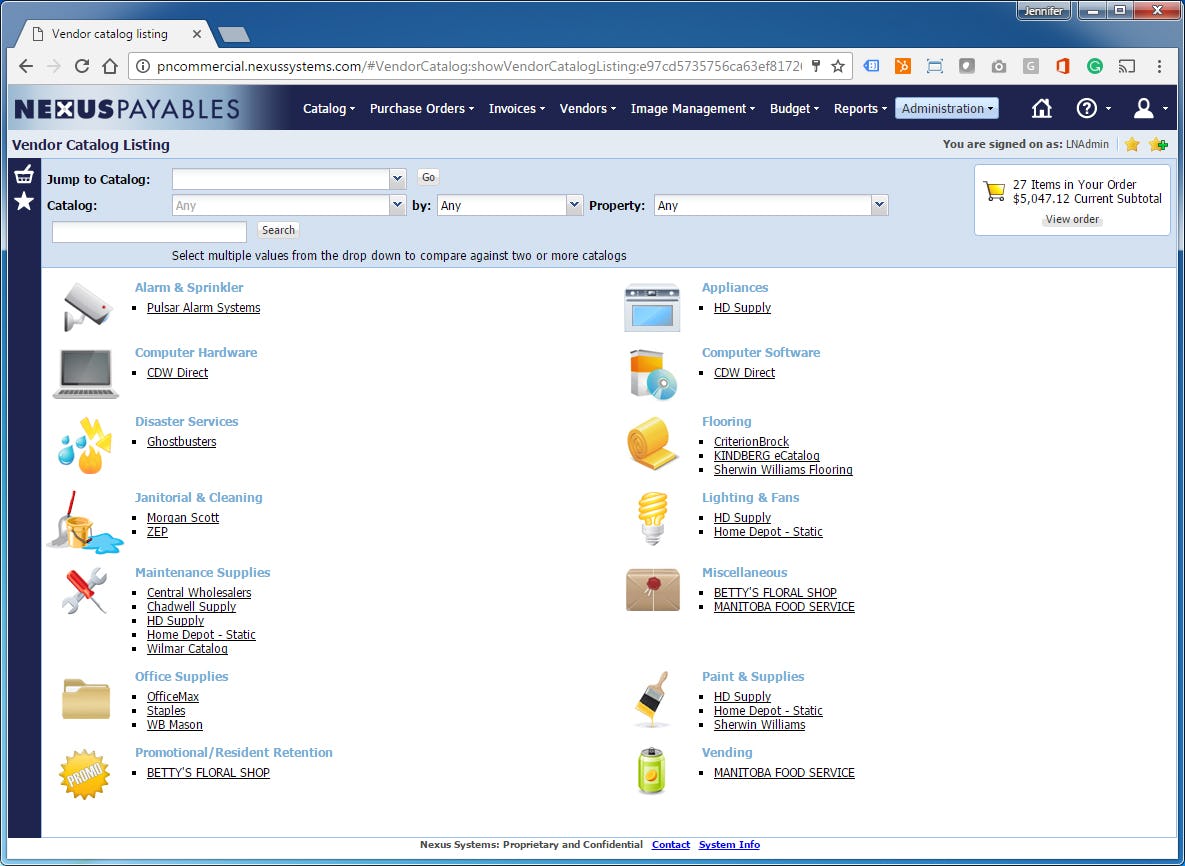This screenshot has width=1185, height=866.
Task: Click the System Info footer link
Action: (729, 845)
